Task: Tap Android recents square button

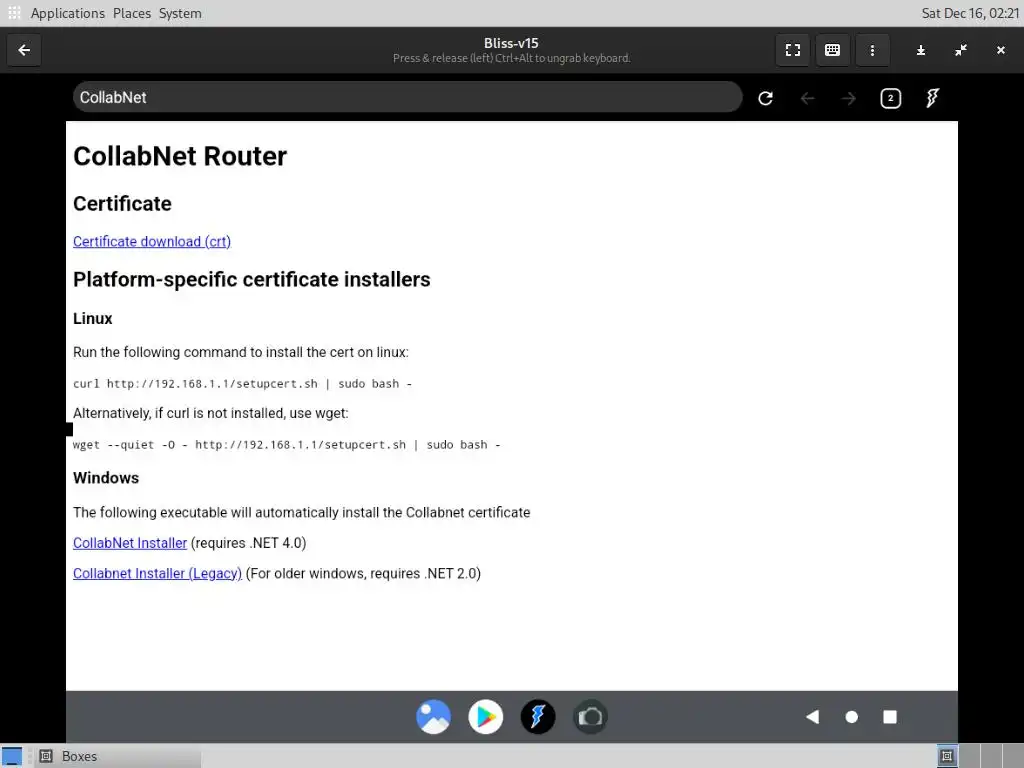Action: (x=890, y=717)
